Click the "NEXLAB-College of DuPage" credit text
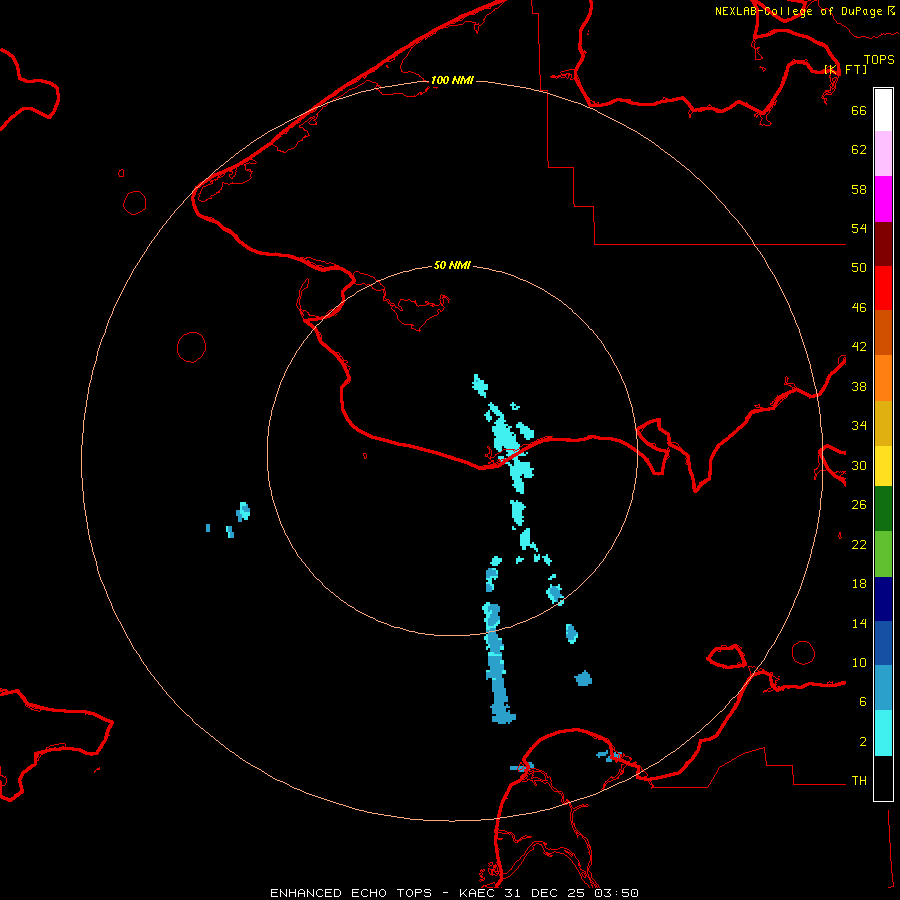Screen dimensions: 900x900 (798, 11)
